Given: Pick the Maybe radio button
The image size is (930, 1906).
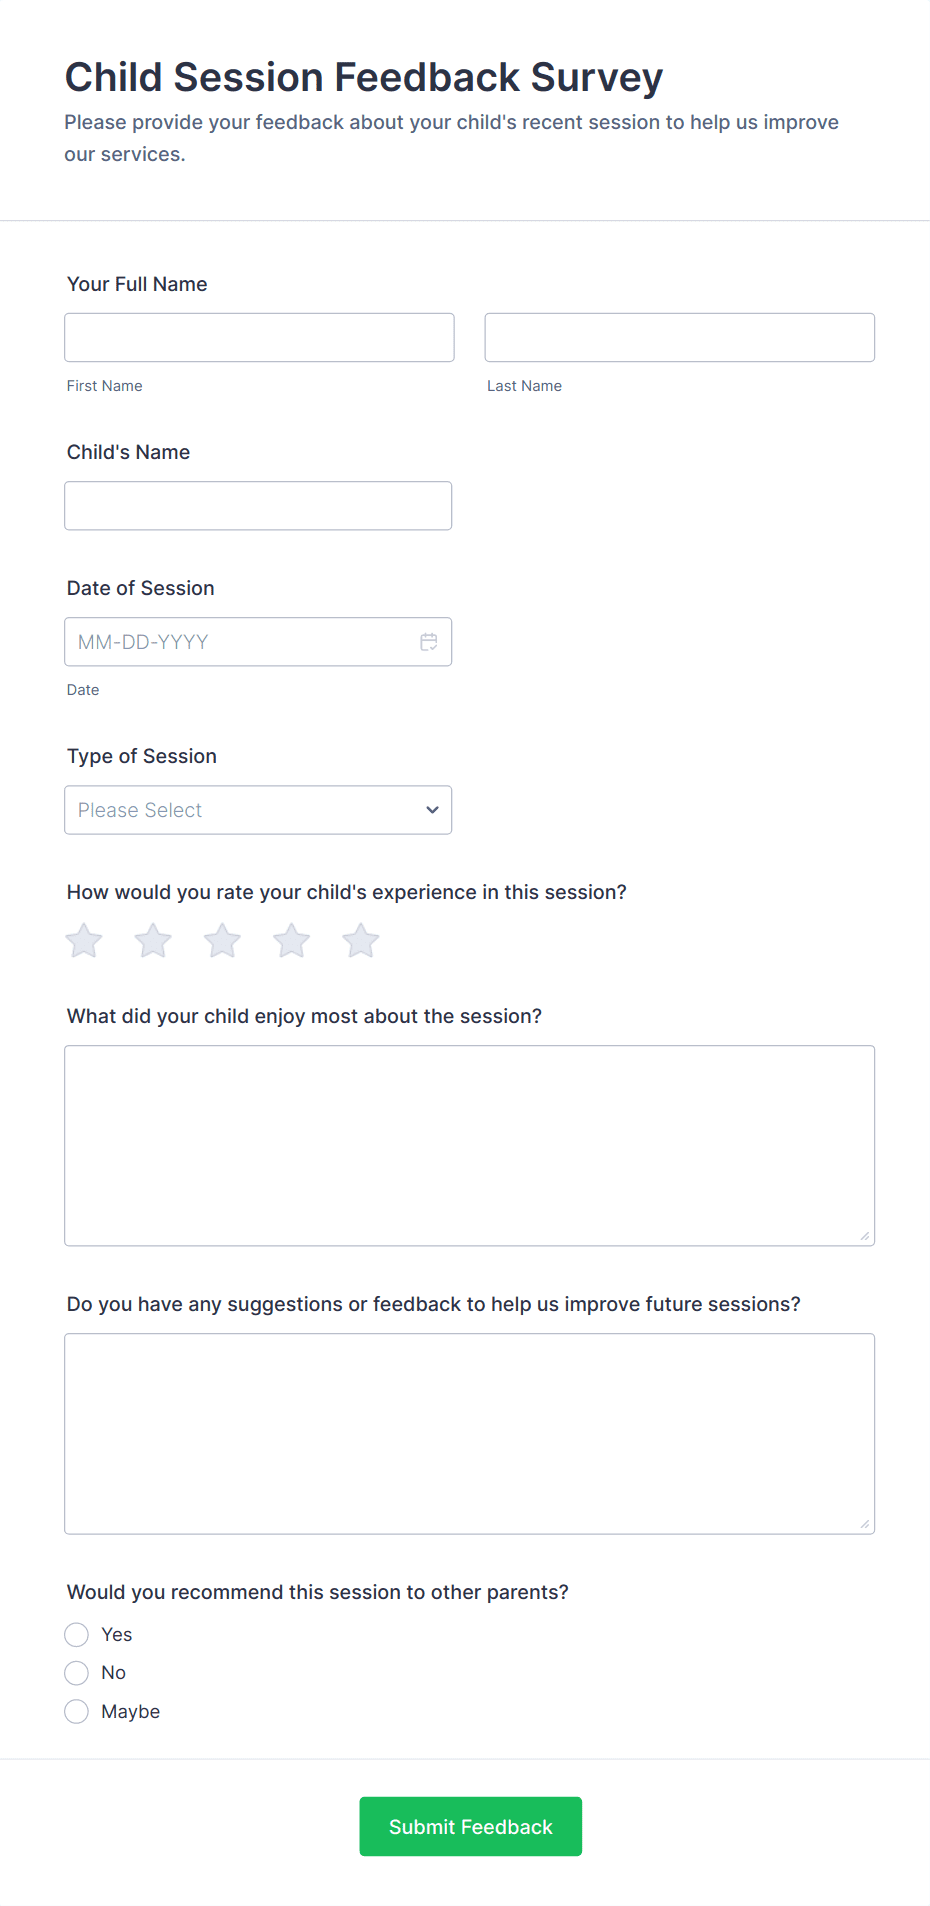Looking at the screenshot, I should [77, 1712].
